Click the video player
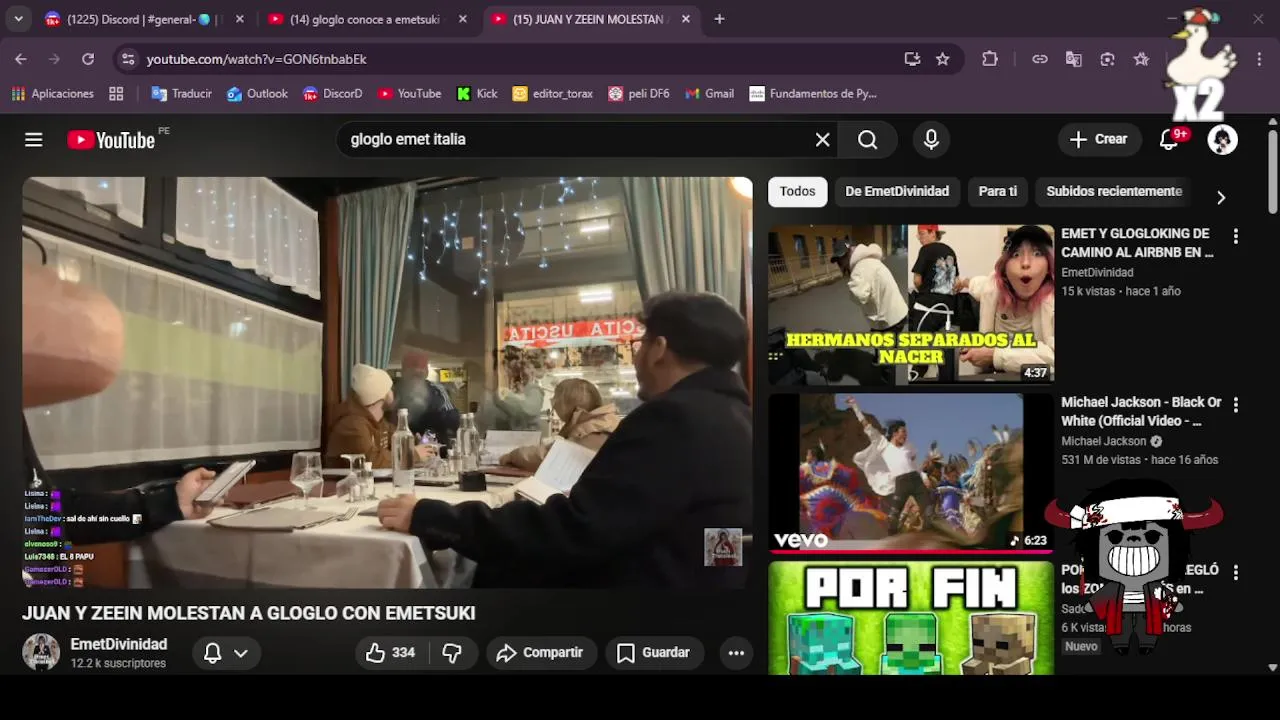 click(x=387, y=383)
